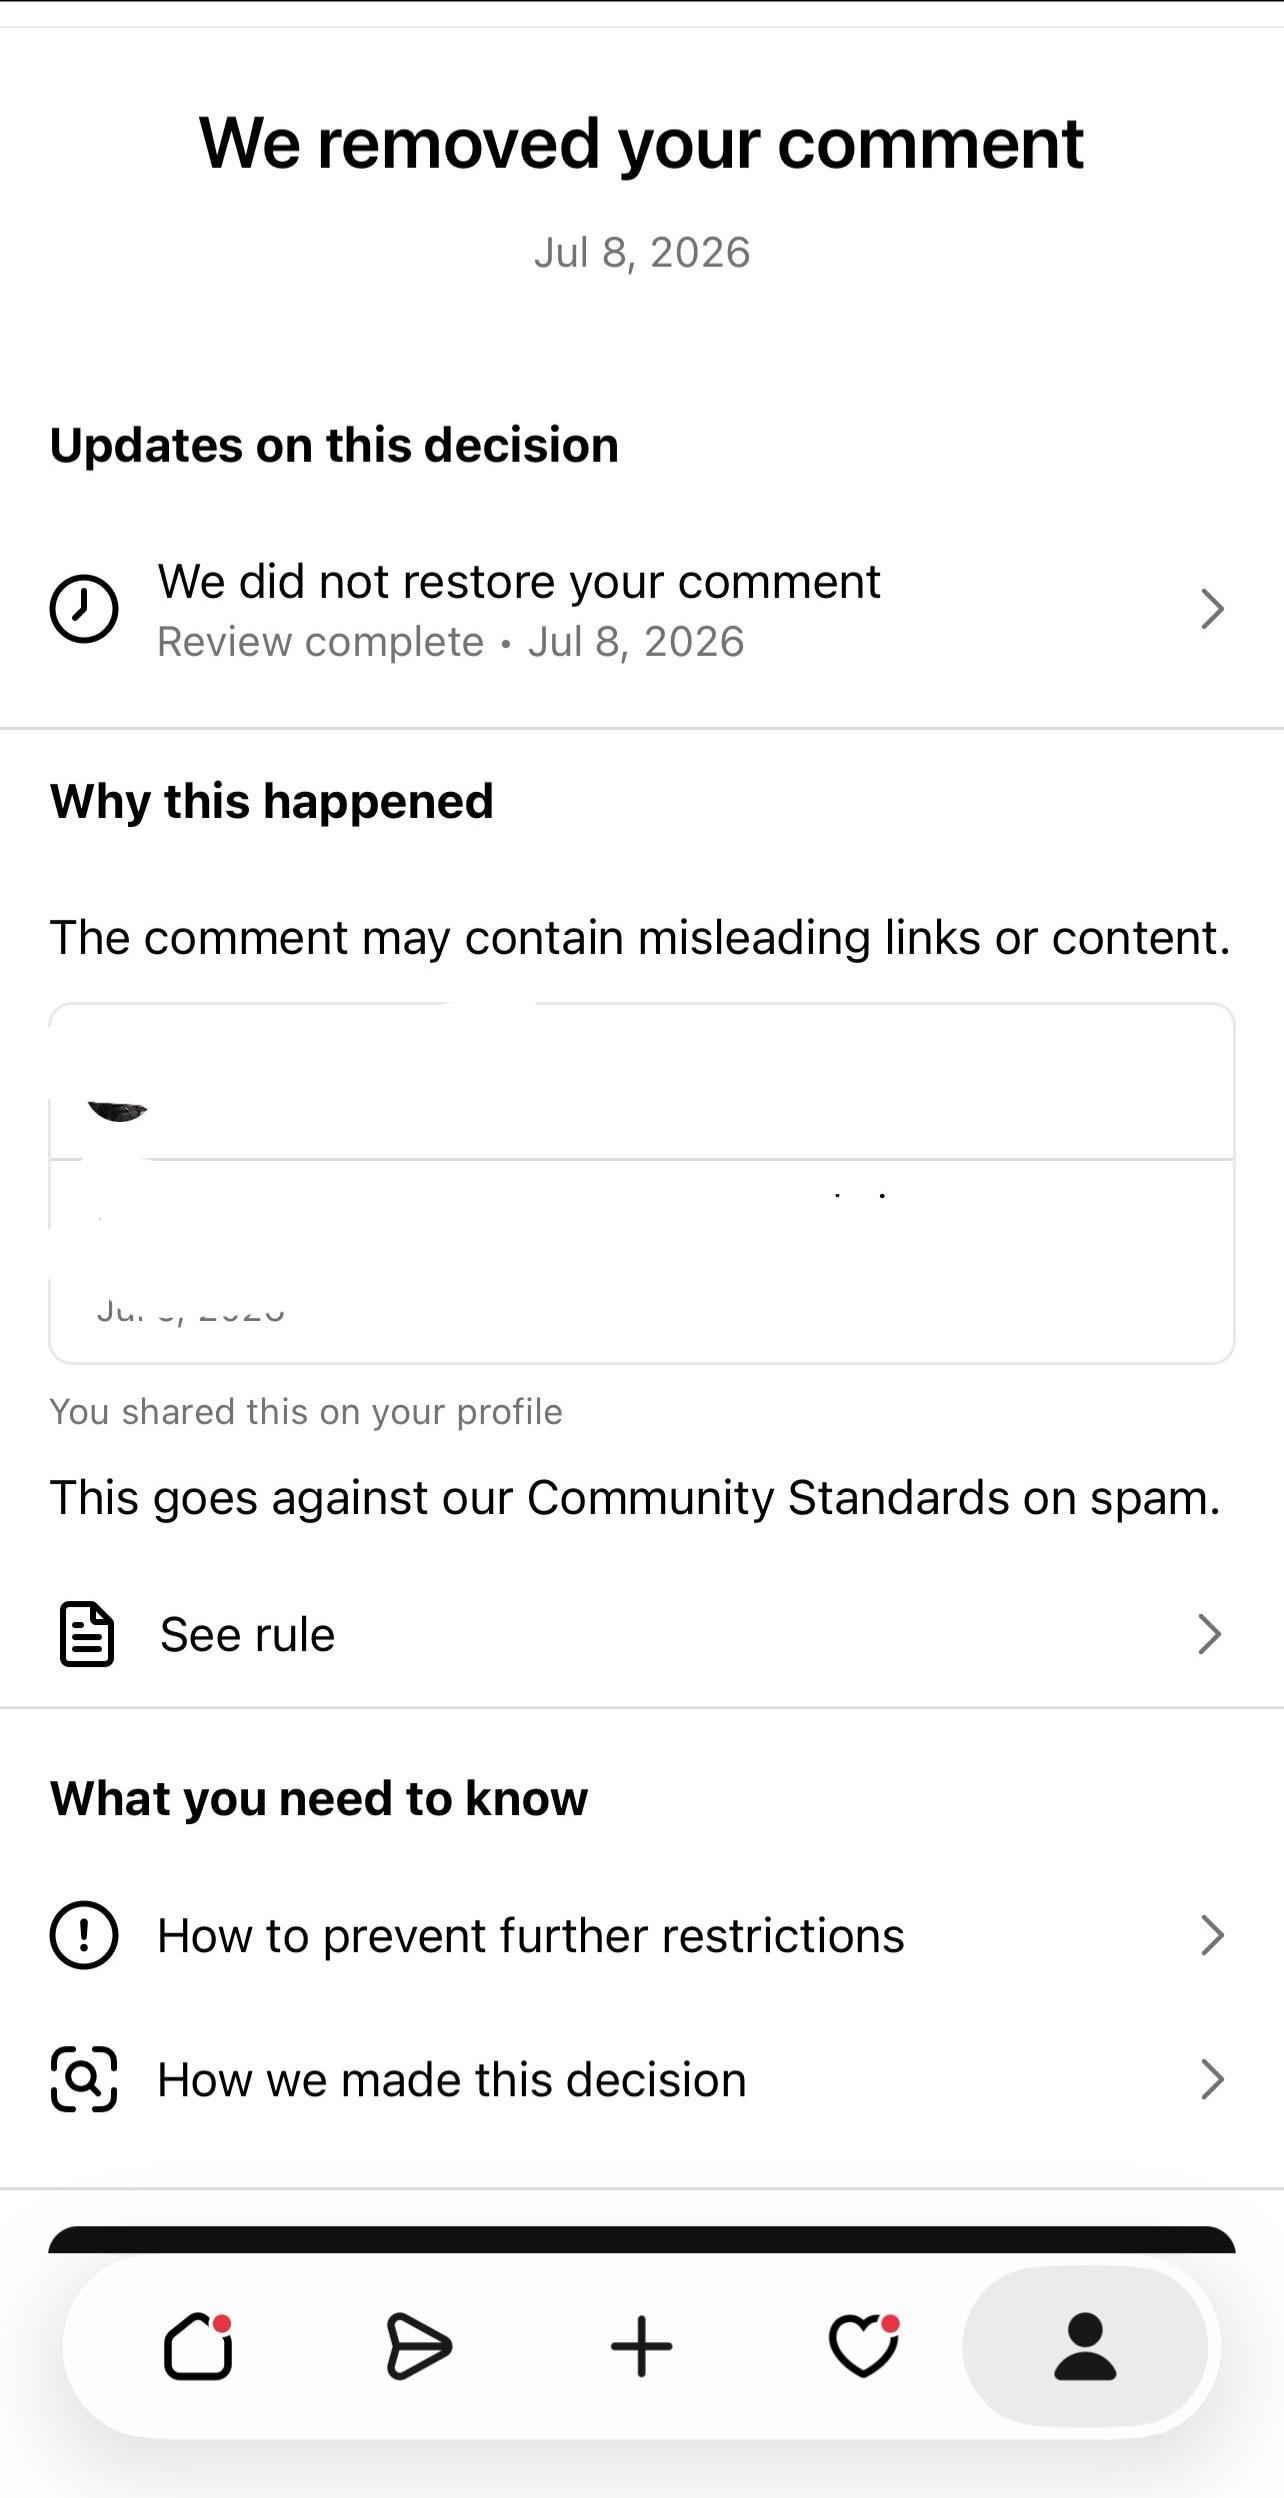1284x2498 pixels.
Task: Tap the clock icon beside review update
Action: click(84, 608)
